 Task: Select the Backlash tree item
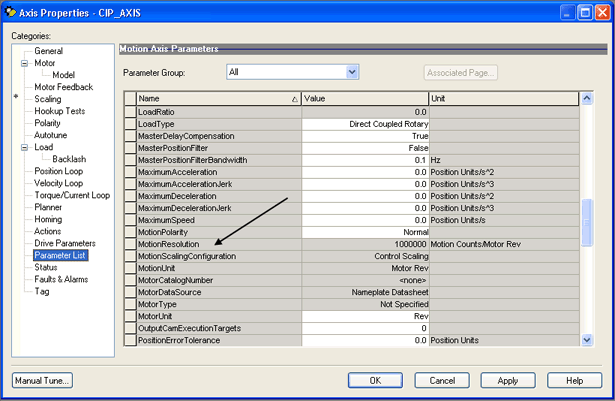pyautogui.click(x=69, y=159)
